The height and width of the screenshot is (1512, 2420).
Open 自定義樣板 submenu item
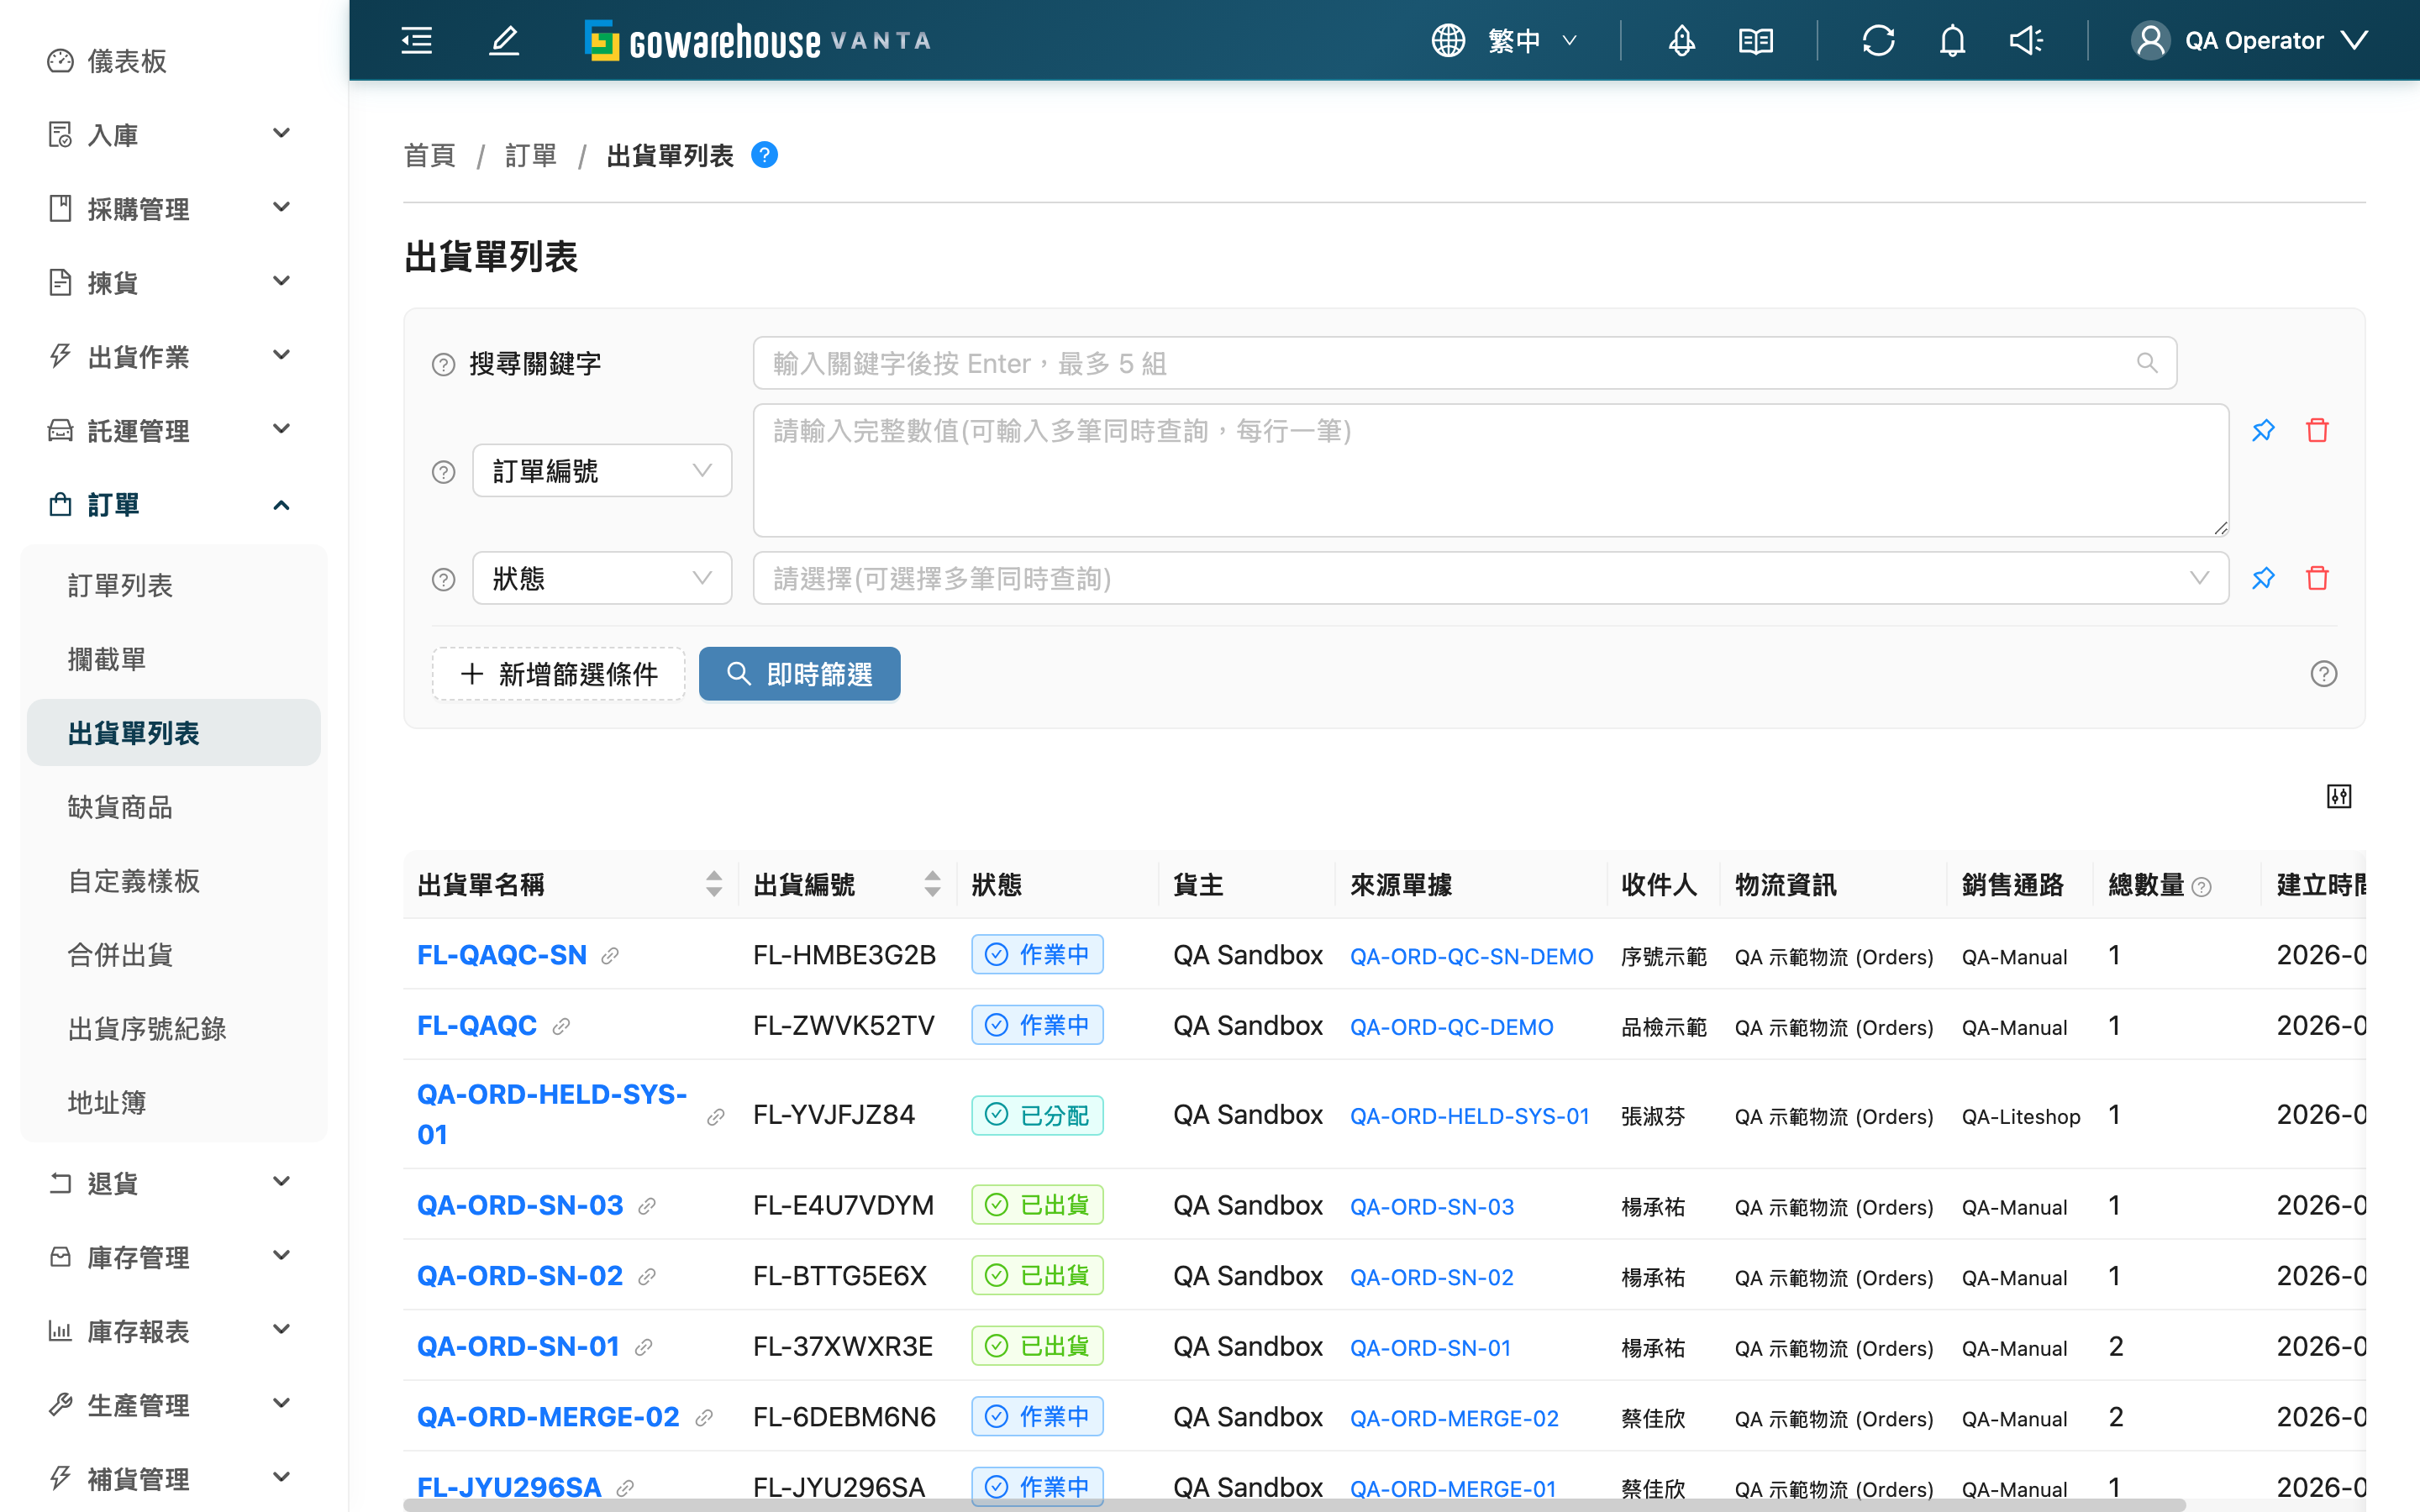pos(174,881)
